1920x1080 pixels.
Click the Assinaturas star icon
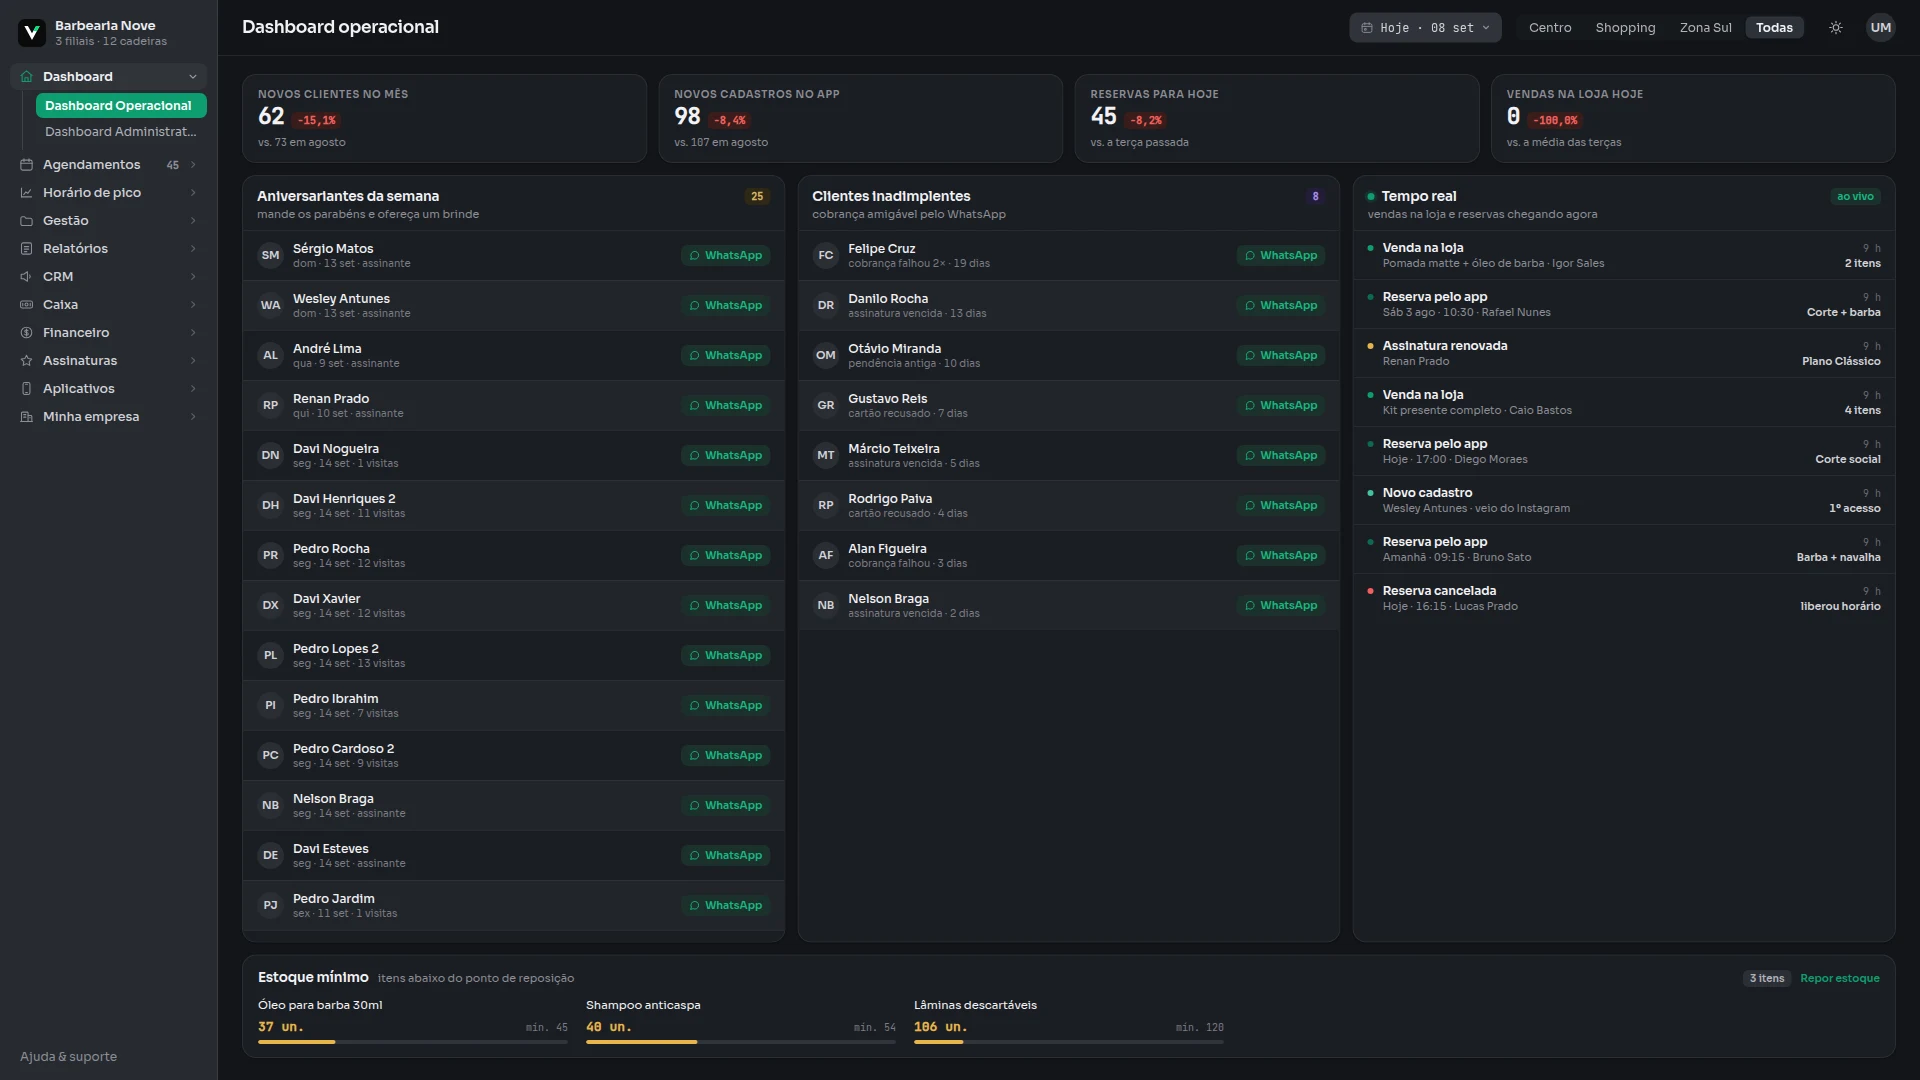coord(26,361)
